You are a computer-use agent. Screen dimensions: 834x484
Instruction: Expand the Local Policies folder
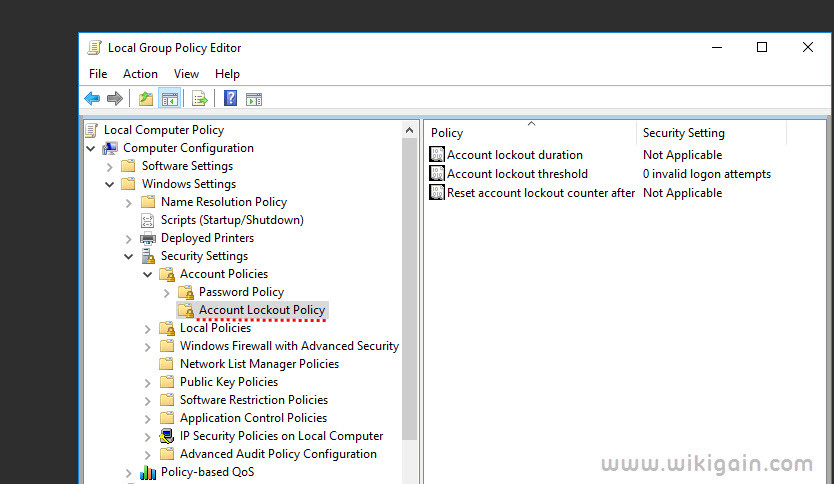[x=148, y=329]
